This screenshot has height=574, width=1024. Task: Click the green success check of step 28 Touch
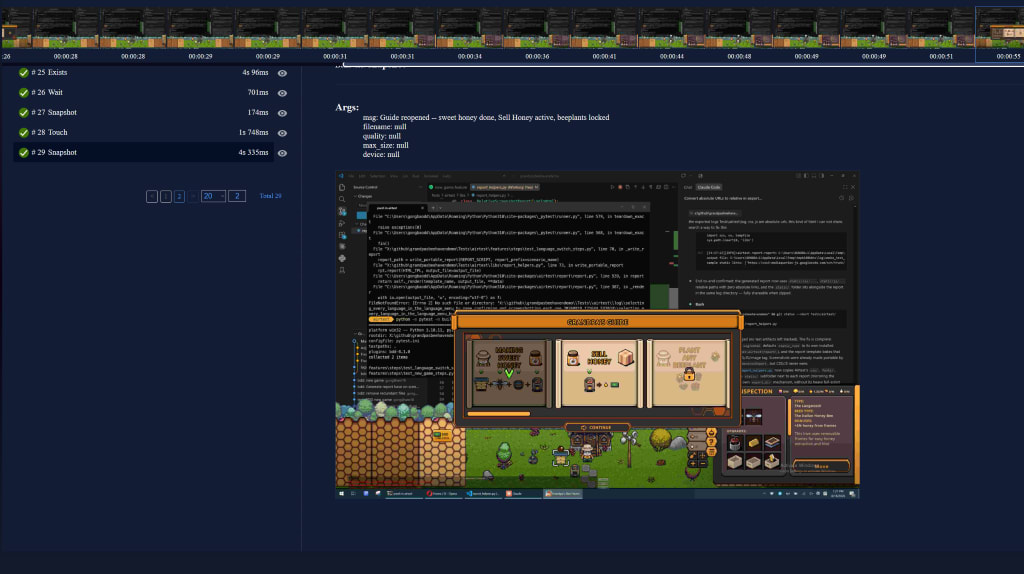coord(24,133)
